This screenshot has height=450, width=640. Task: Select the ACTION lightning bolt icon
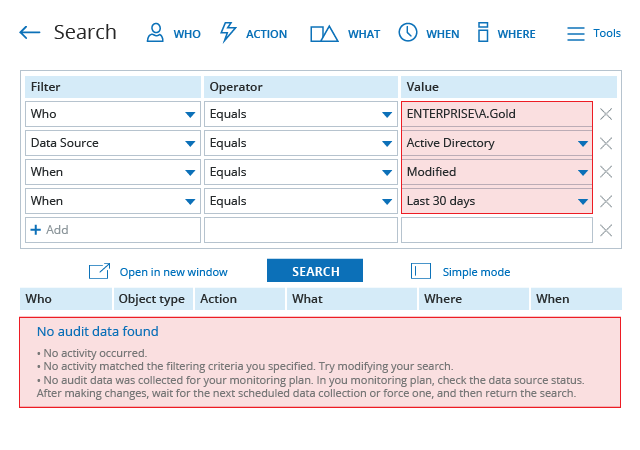click(x=228, y=32)
